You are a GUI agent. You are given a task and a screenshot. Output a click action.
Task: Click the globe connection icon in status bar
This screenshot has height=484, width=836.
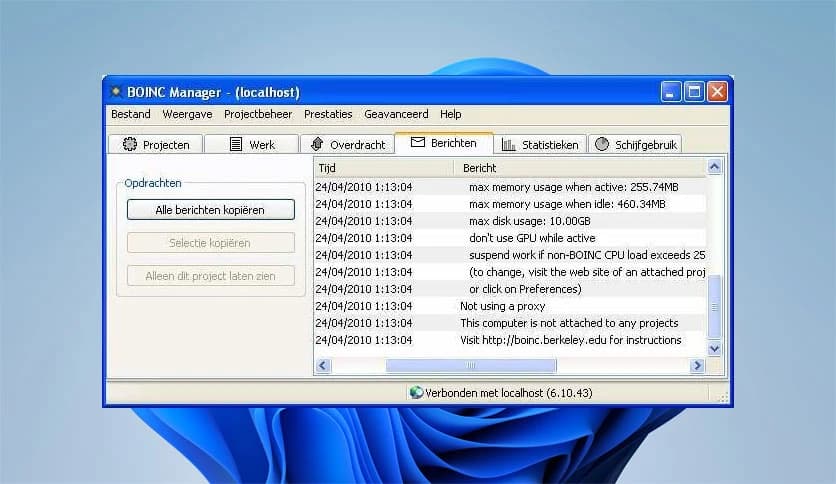[x=416, y=393]
